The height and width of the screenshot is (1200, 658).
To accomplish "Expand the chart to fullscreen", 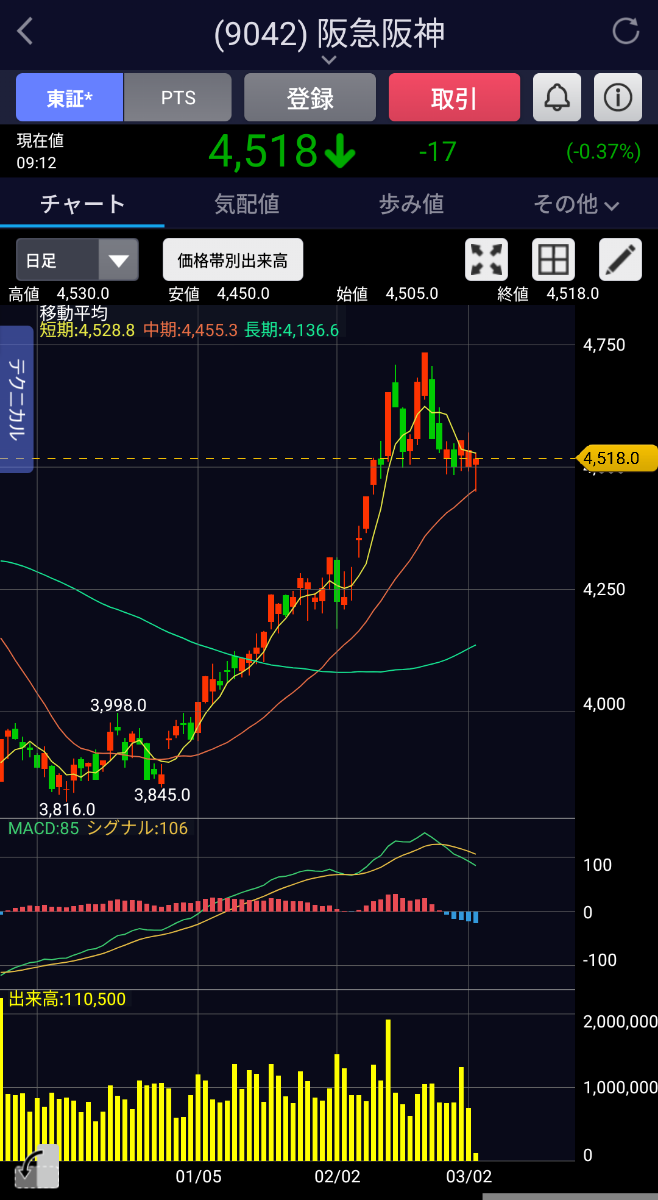I will coord(487,260).
